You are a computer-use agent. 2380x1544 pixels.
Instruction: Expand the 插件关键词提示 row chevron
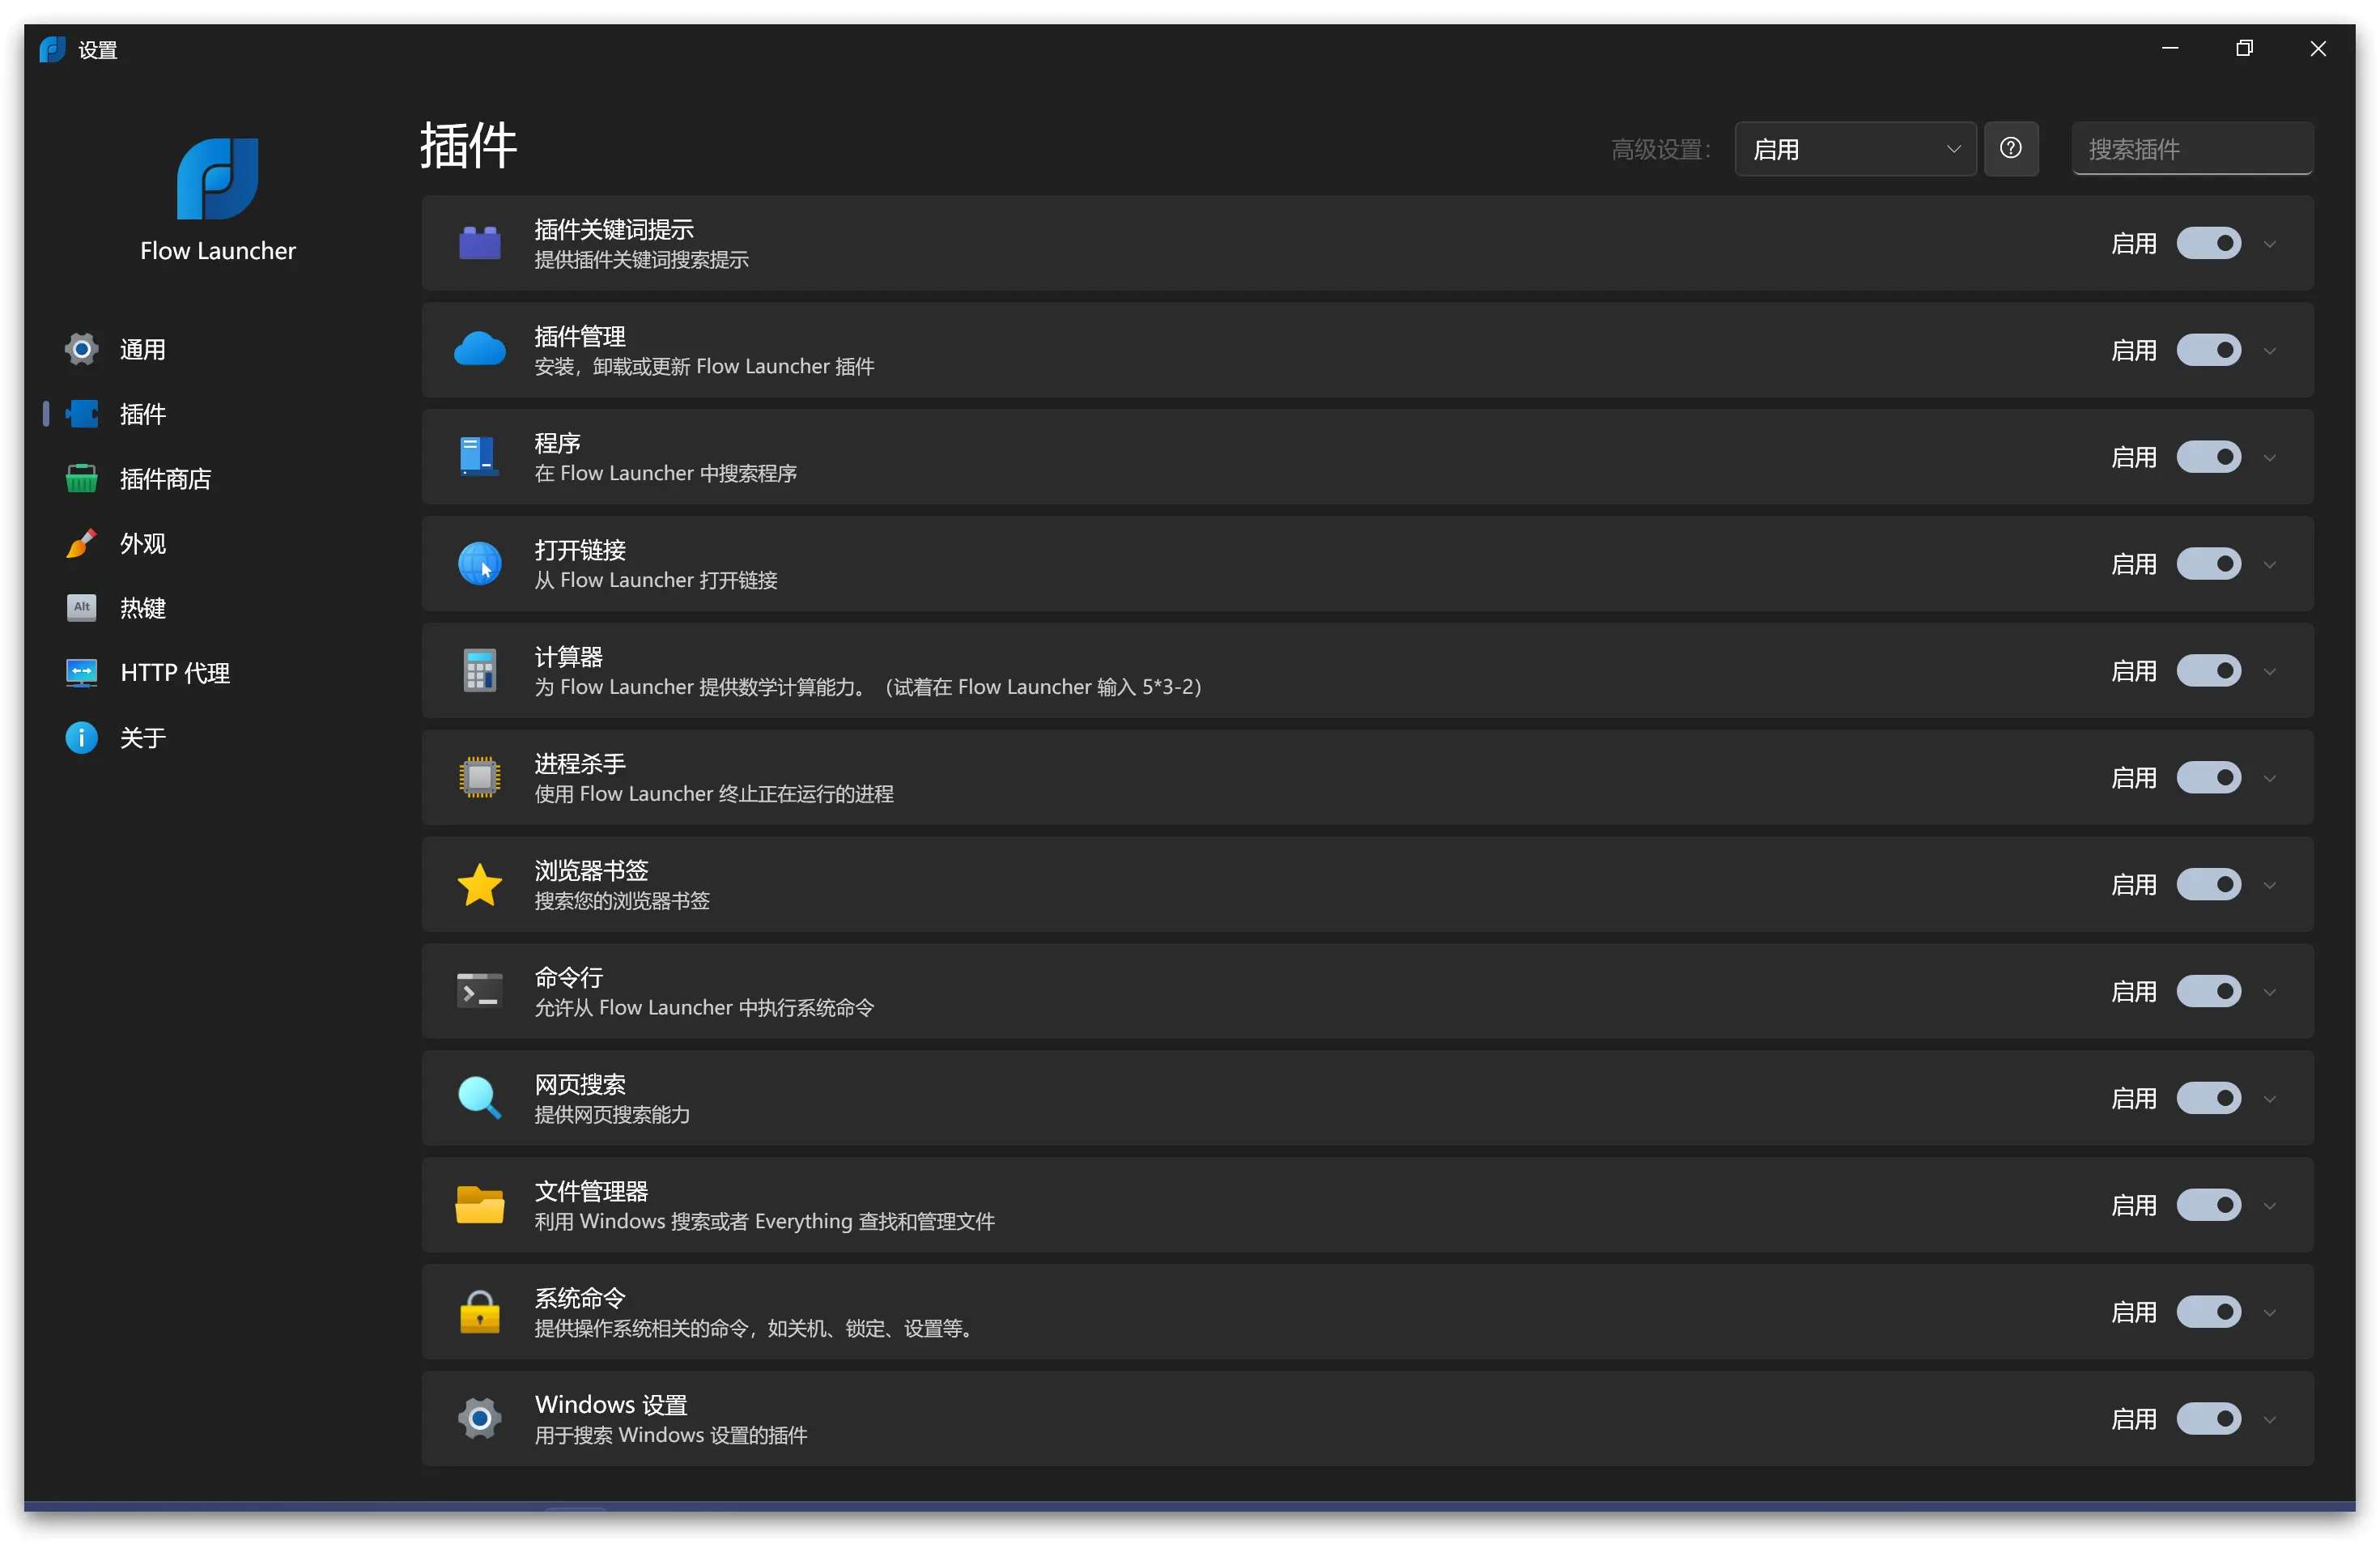[2269, 244]
